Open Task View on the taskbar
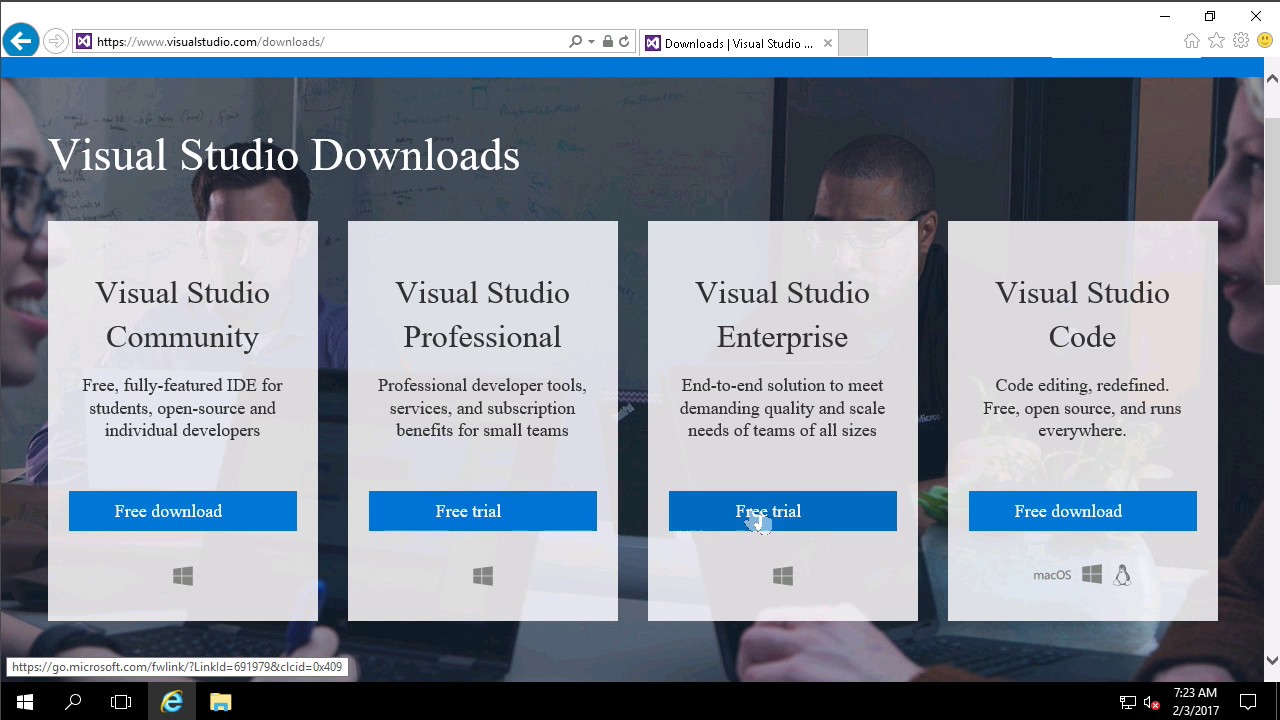1280x720 pixels. (x=121, y=702)
